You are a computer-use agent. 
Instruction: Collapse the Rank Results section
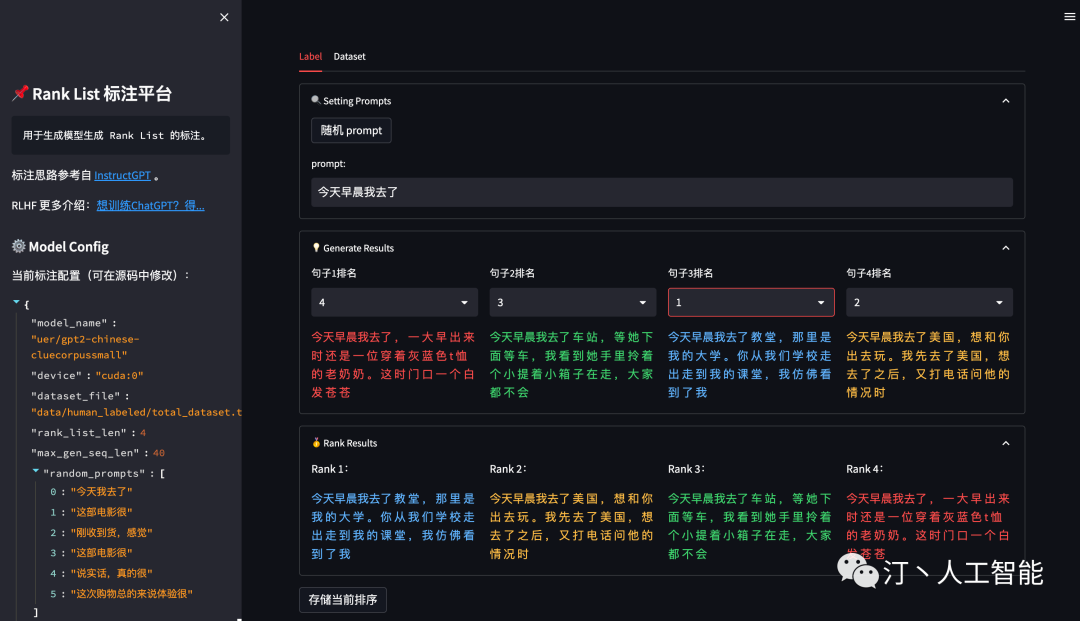(1005, 442)
